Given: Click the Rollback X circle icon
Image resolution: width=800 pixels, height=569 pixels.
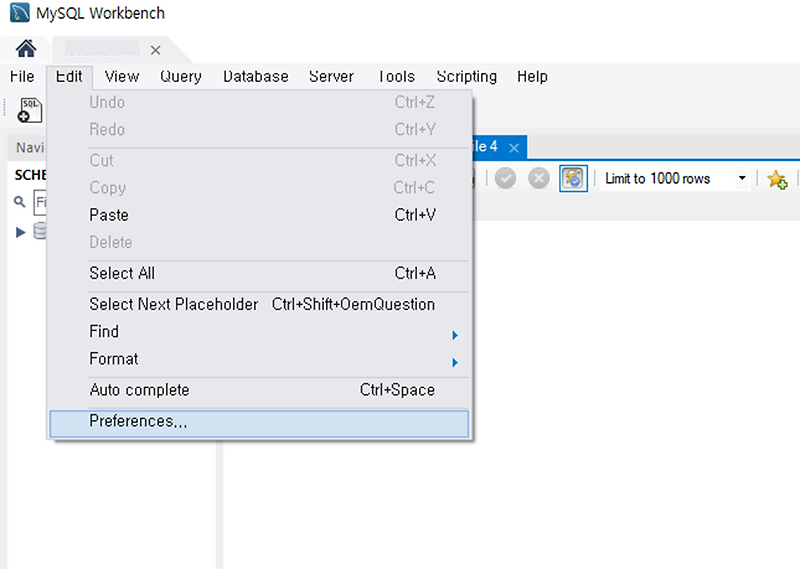Looking at the screenshot, I should tap(539, 178).
